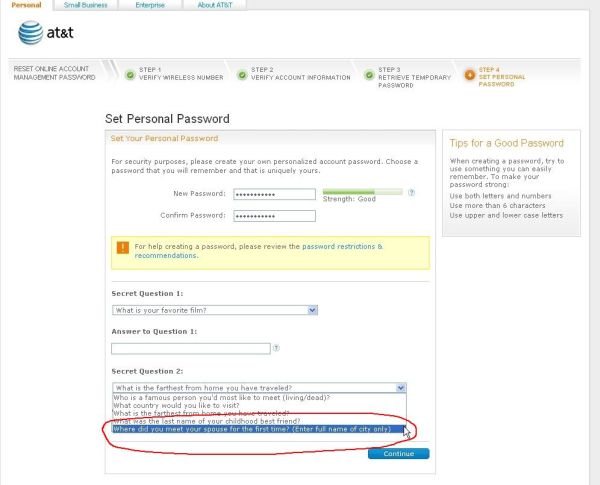Click the Continue button
600x485 pixels.
click(x=398, y=454)
